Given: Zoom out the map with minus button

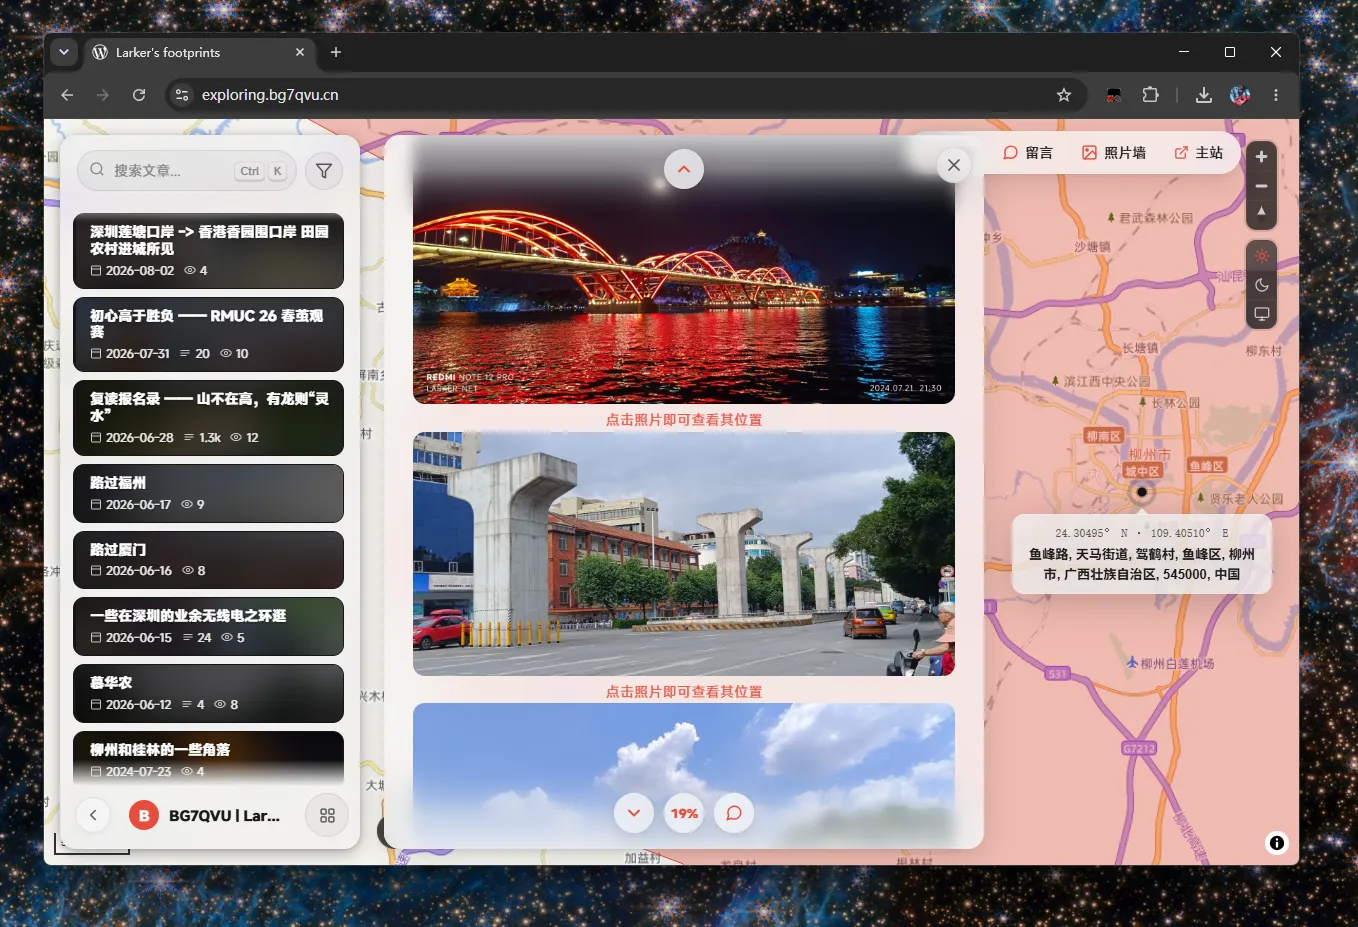Looking at the screenshot, I should click(1262, 186).
